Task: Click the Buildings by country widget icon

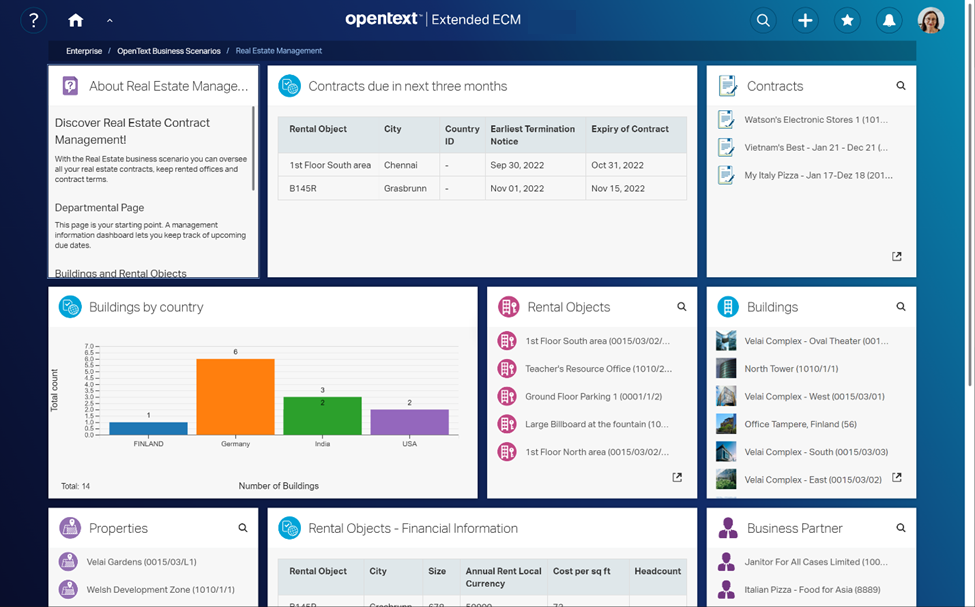Action: (x=70, y=307)
